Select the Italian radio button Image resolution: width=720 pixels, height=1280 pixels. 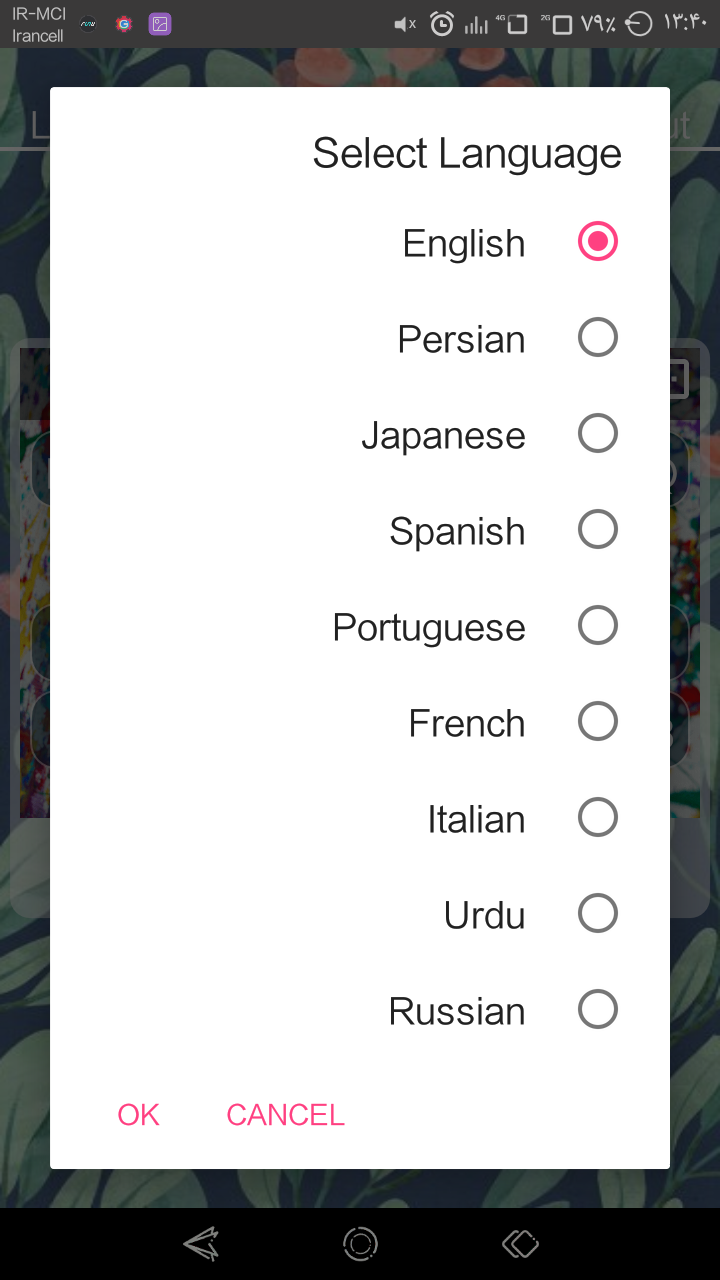click(x=598, y=818)
